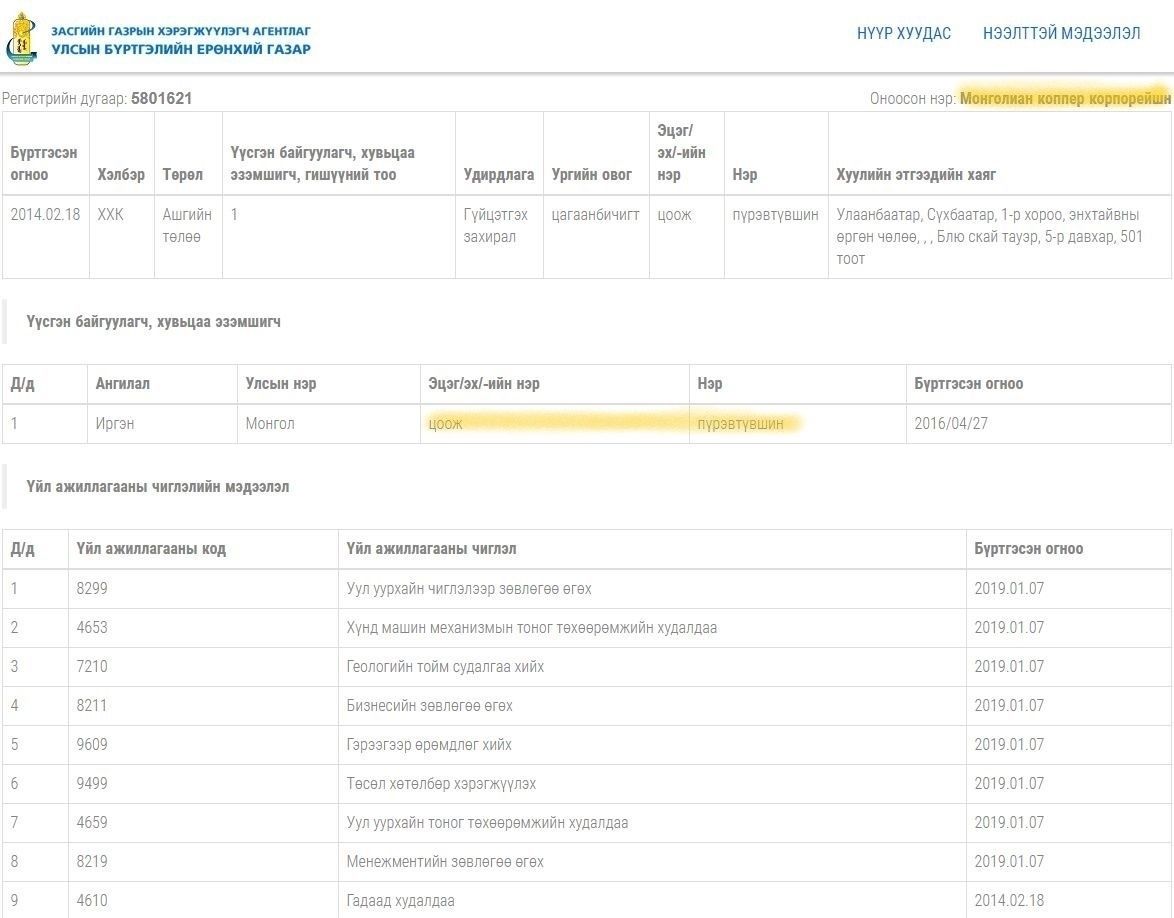Click highlighted shareholder name пүрэвтүвшин
The height and width of the screenshot is (918, 1174).
pyautogui.click(x=741, y=424)
